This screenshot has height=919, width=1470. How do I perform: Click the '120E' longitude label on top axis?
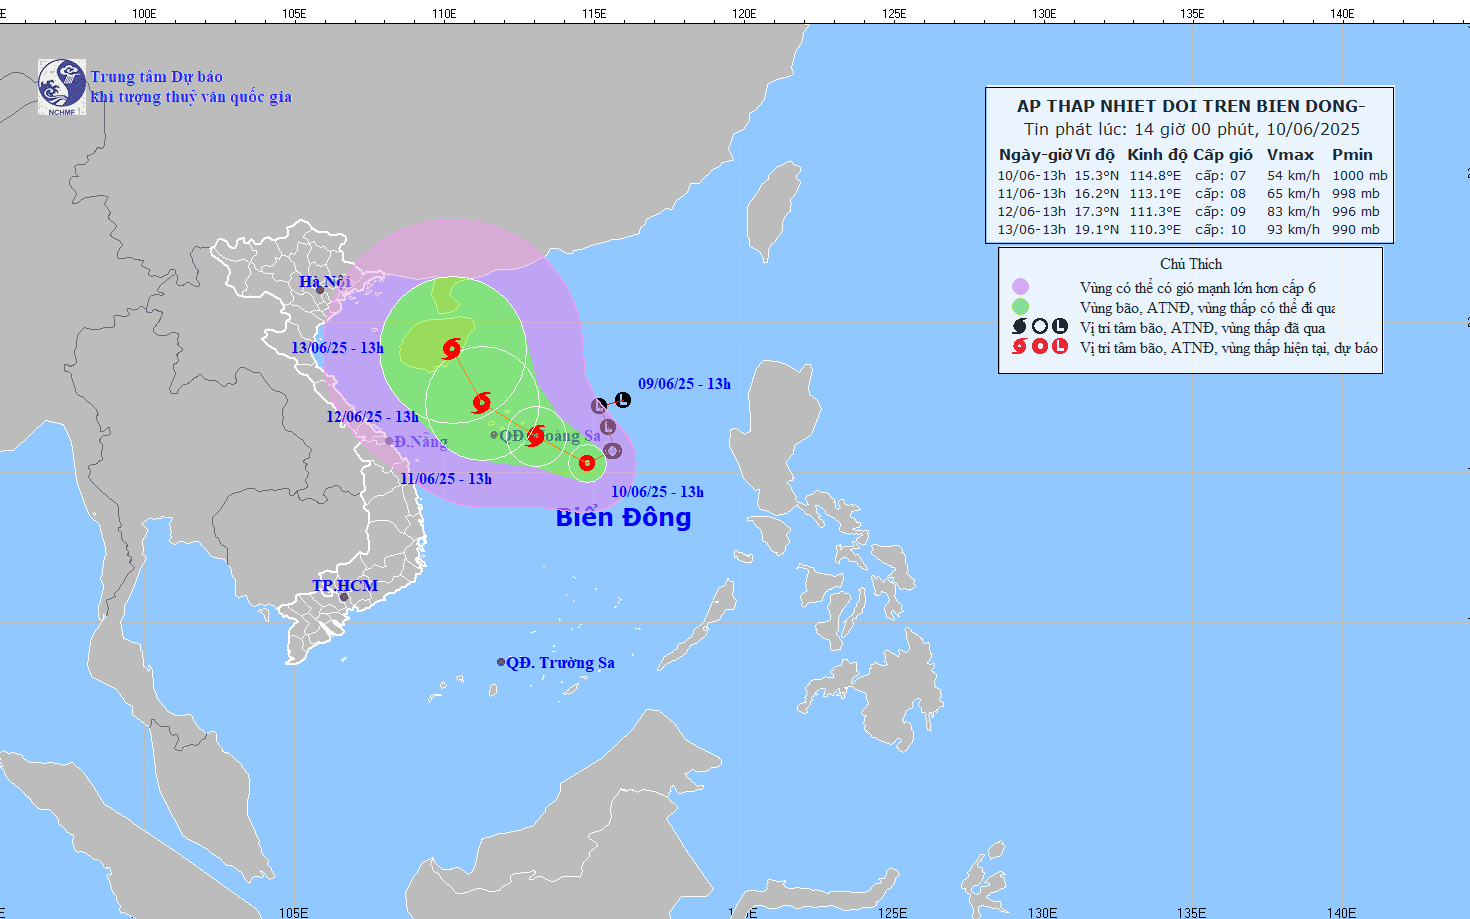[x=743, y=14]
